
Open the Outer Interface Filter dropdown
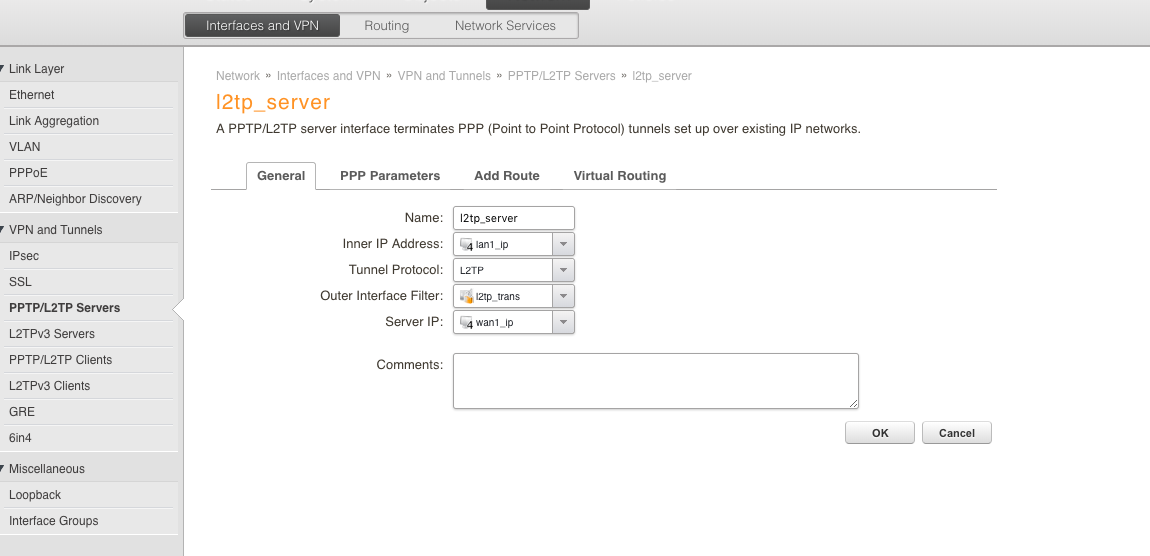click(x=563, y=296)
